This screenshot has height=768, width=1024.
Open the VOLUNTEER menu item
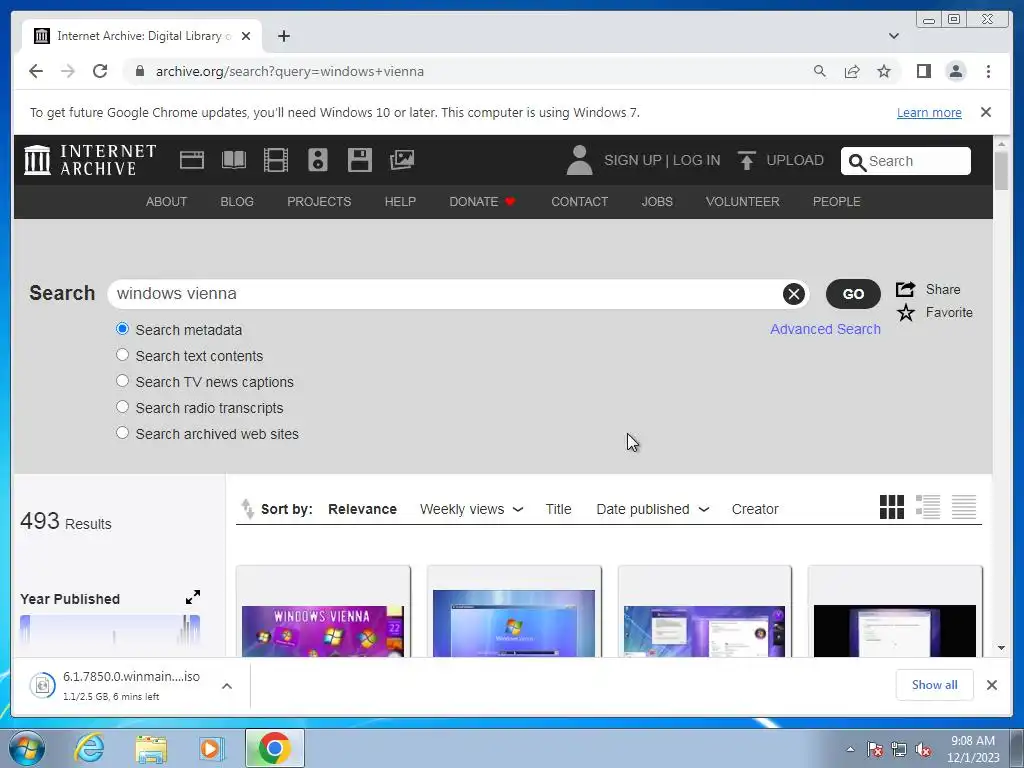tap(742, 202)
